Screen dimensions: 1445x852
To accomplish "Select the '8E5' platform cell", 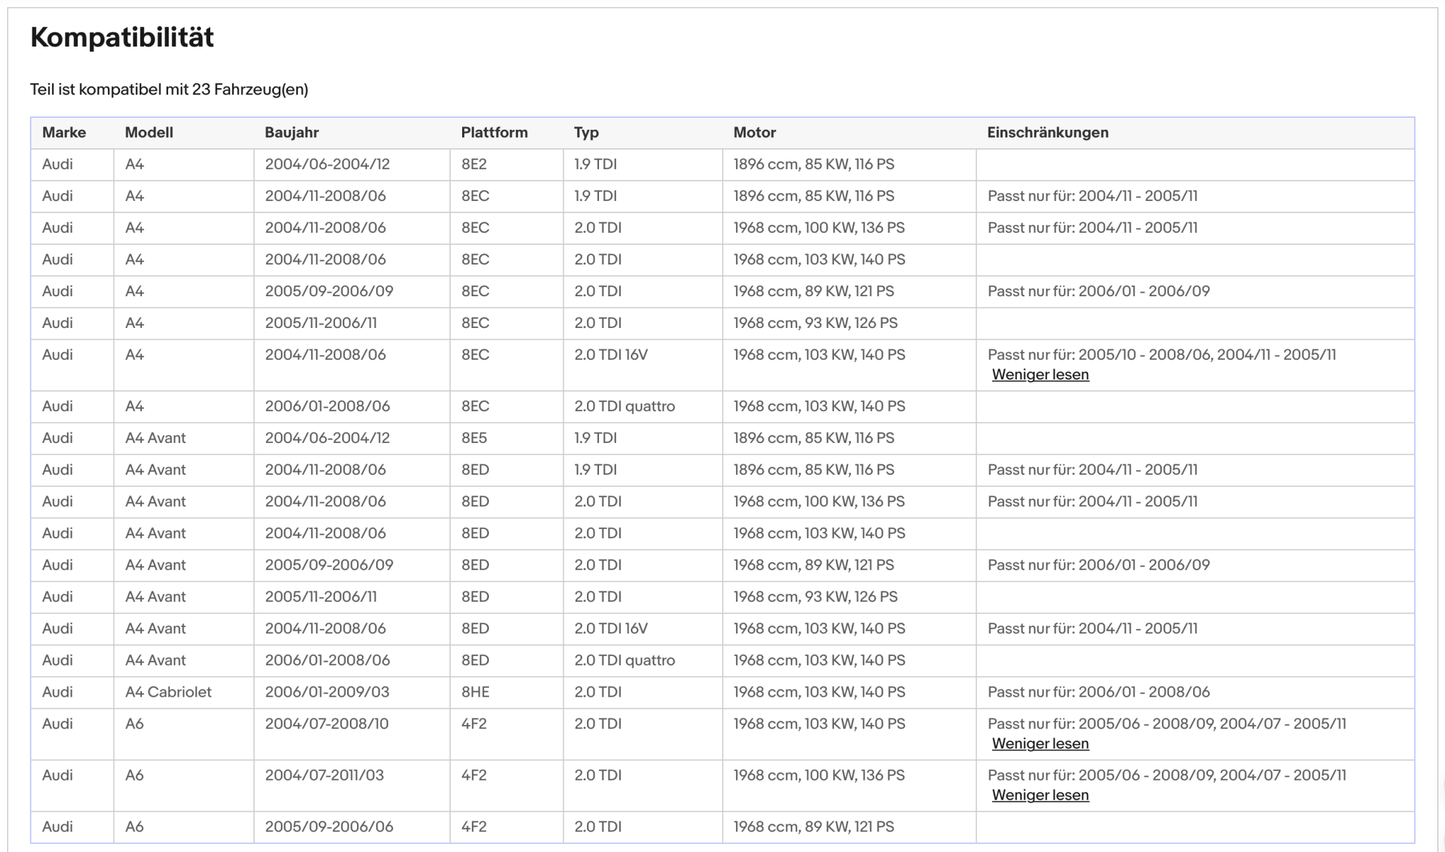I will click(475, 438).
